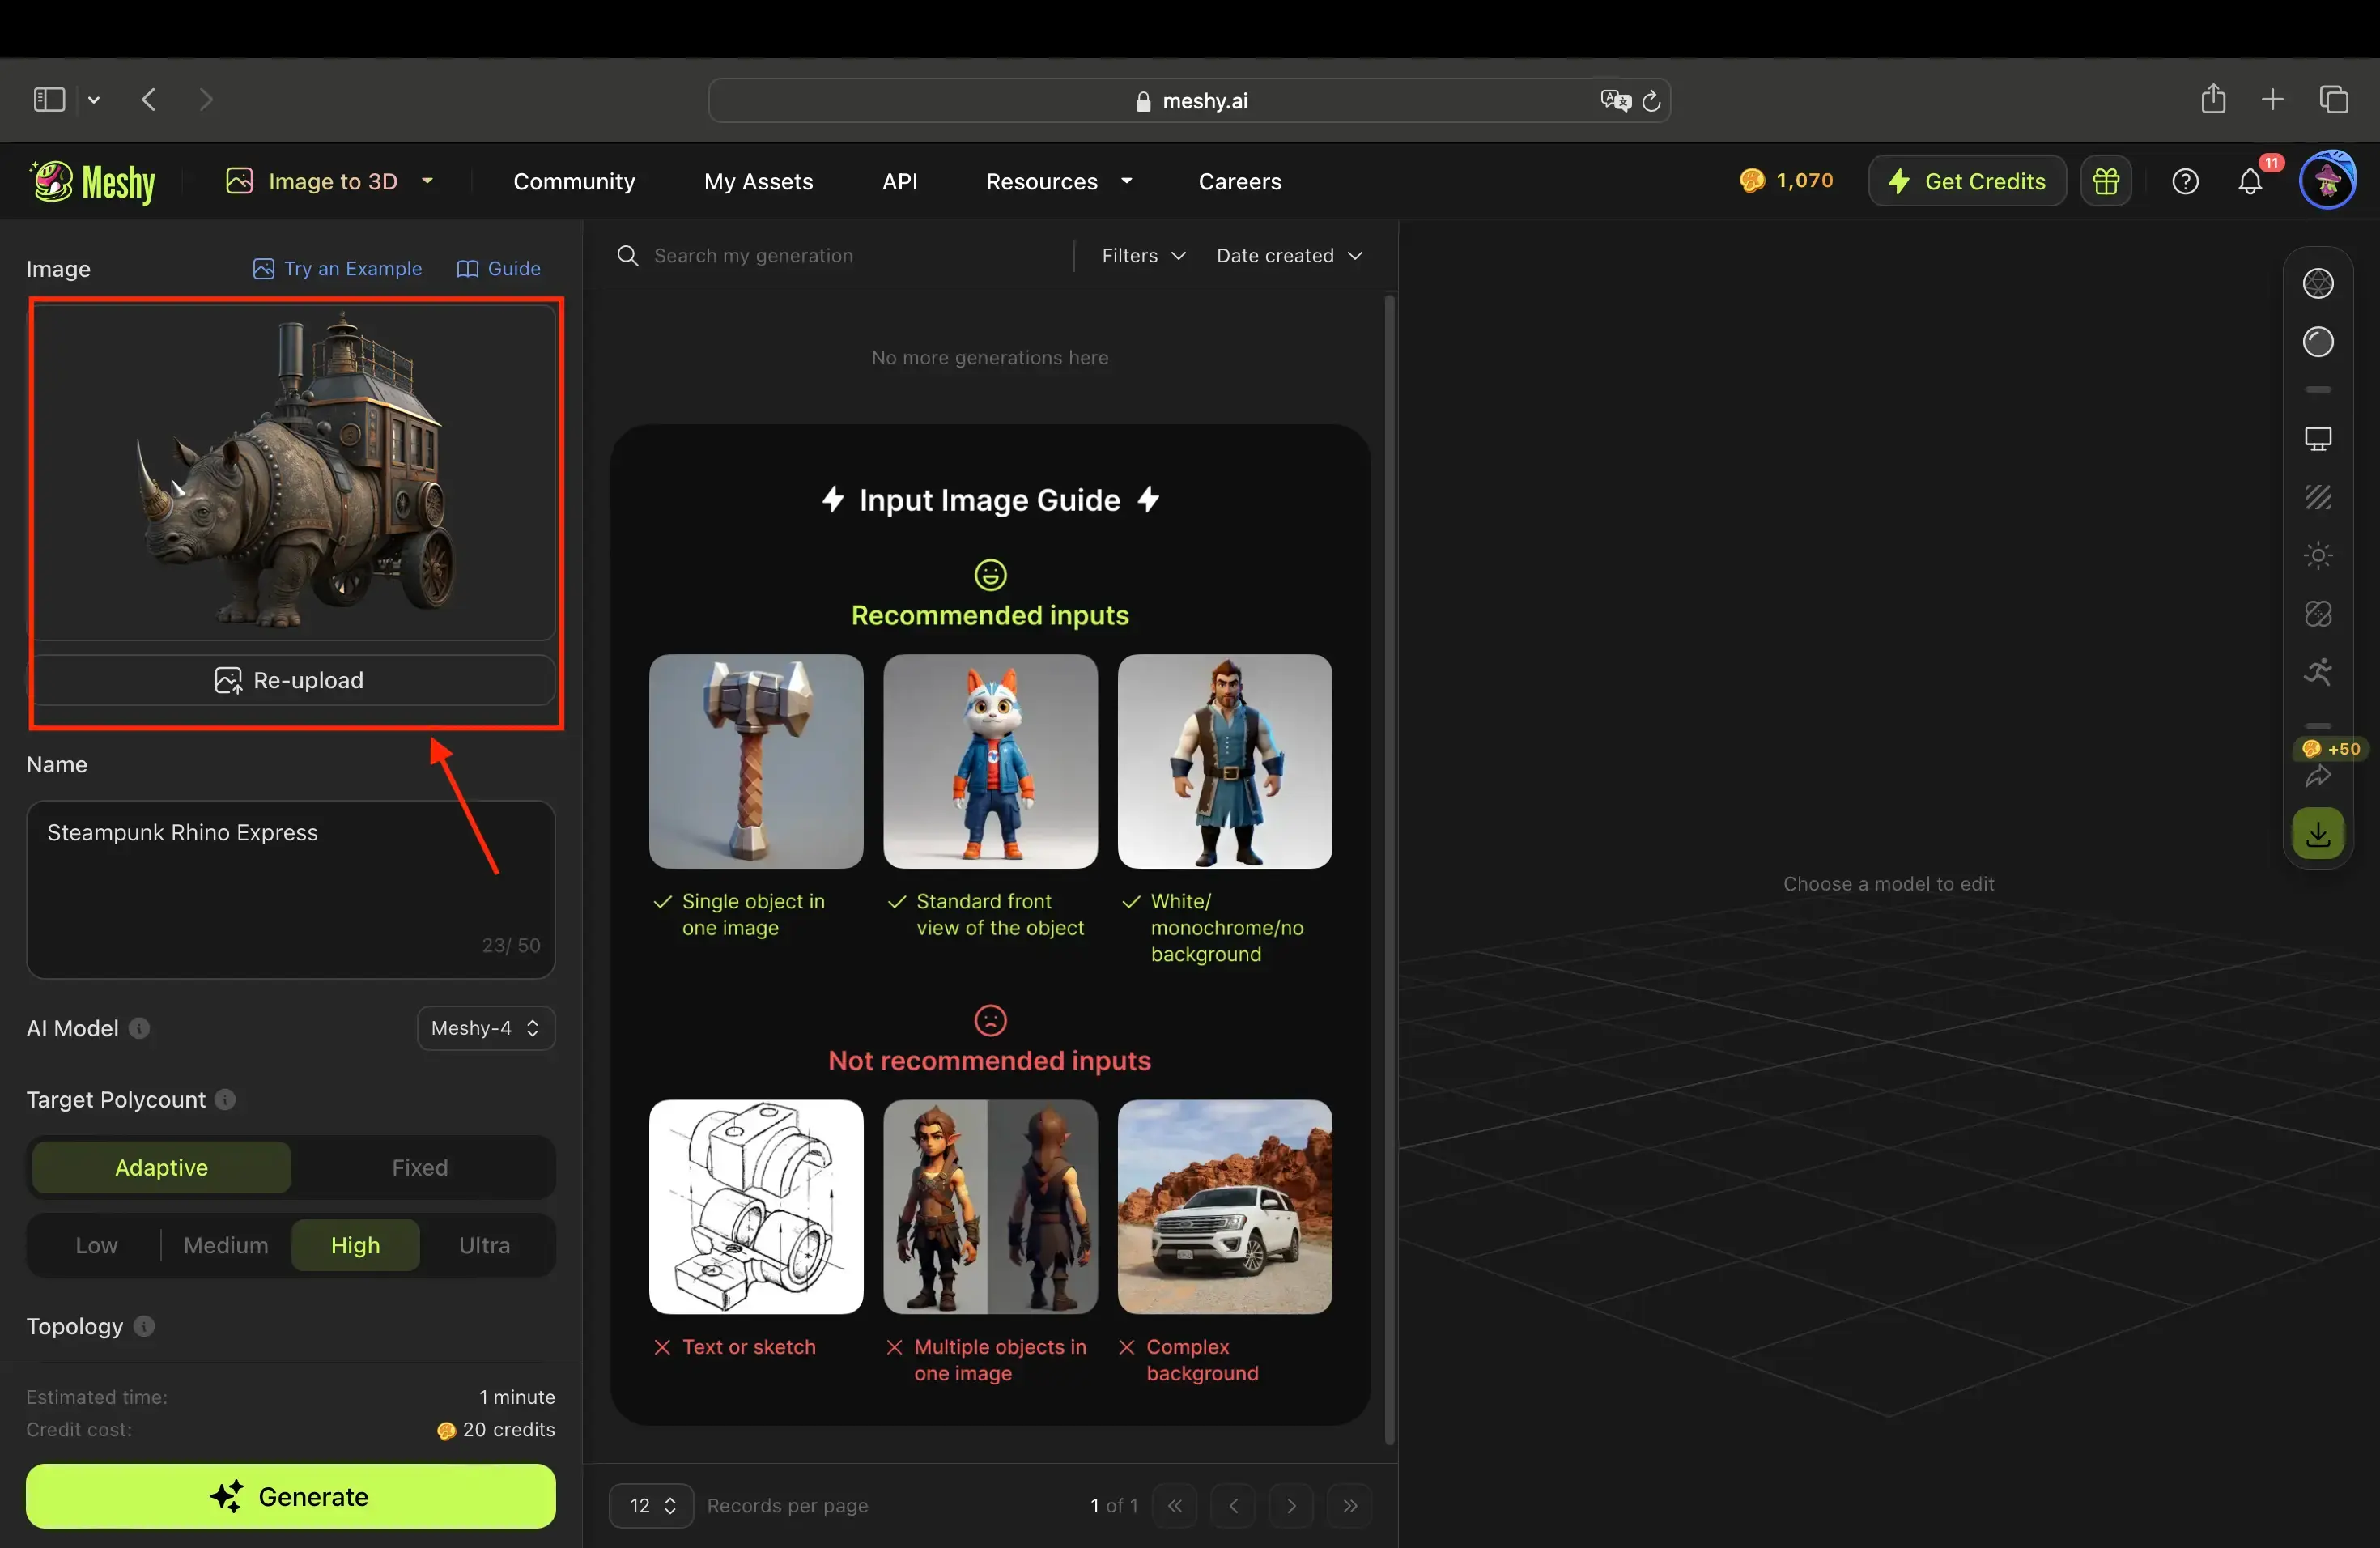Open the Meshy-4 AI model dropdown
The height and width of the screenshot is (1548, 2380).
click(485, 1028)
